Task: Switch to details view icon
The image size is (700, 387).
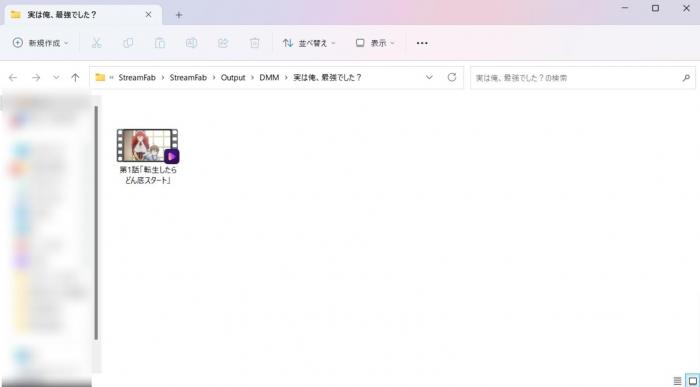Action: [x=677, y=381]
